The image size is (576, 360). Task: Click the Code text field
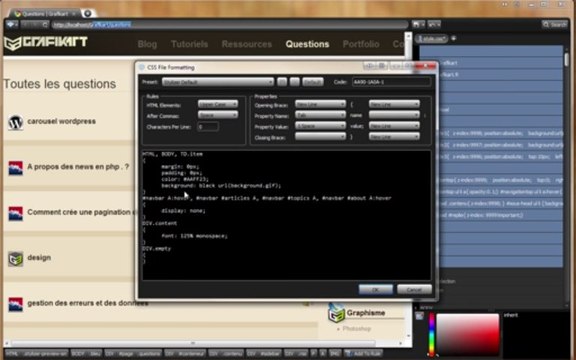point(391,82)
